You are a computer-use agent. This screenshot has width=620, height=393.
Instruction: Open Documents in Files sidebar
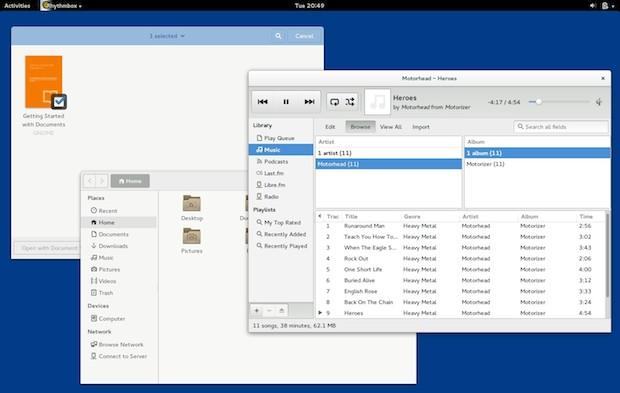(119, 234)
